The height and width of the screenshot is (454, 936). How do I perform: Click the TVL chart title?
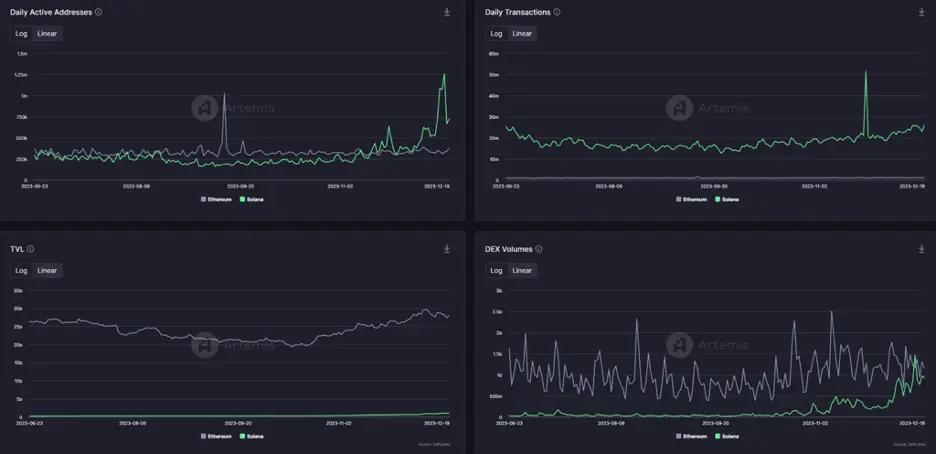(x=17, y=249)
